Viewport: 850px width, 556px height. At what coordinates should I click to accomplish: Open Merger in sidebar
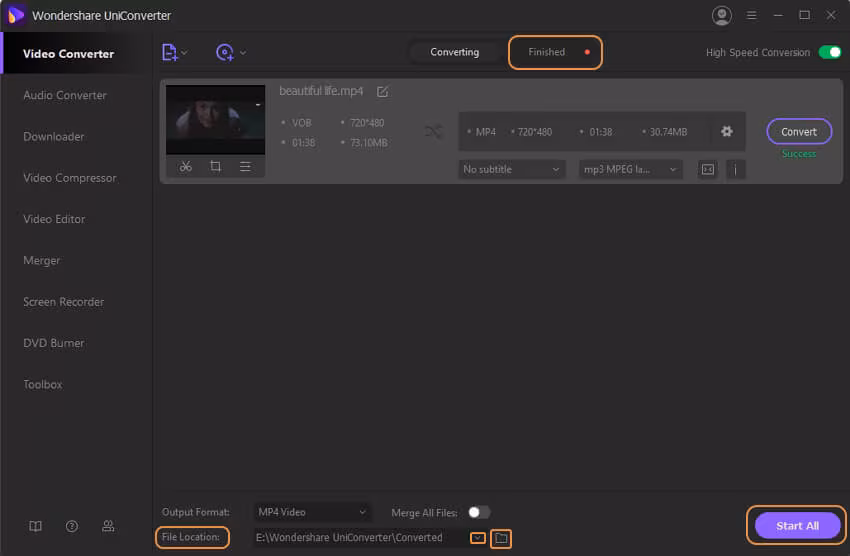[x=41, y=261]
